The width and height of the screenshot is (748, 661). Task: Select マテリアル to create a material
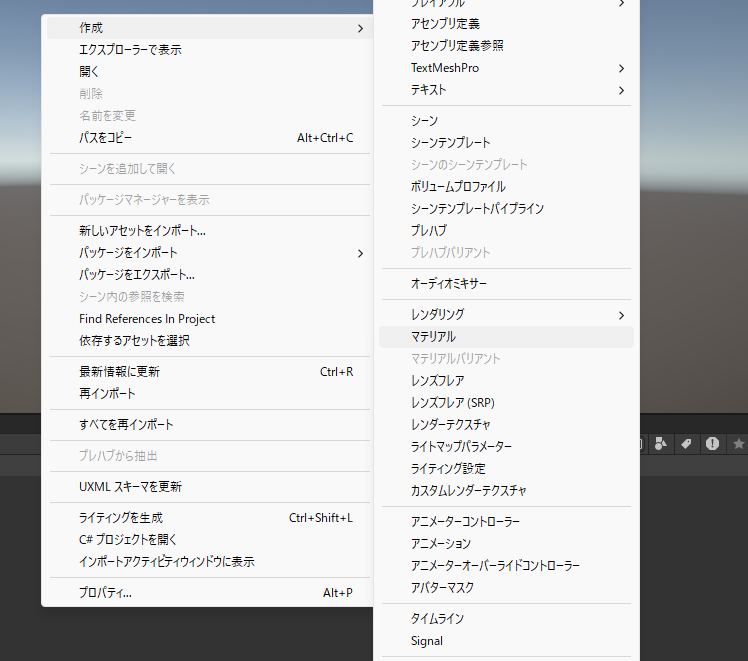click(x=433, y=337)
